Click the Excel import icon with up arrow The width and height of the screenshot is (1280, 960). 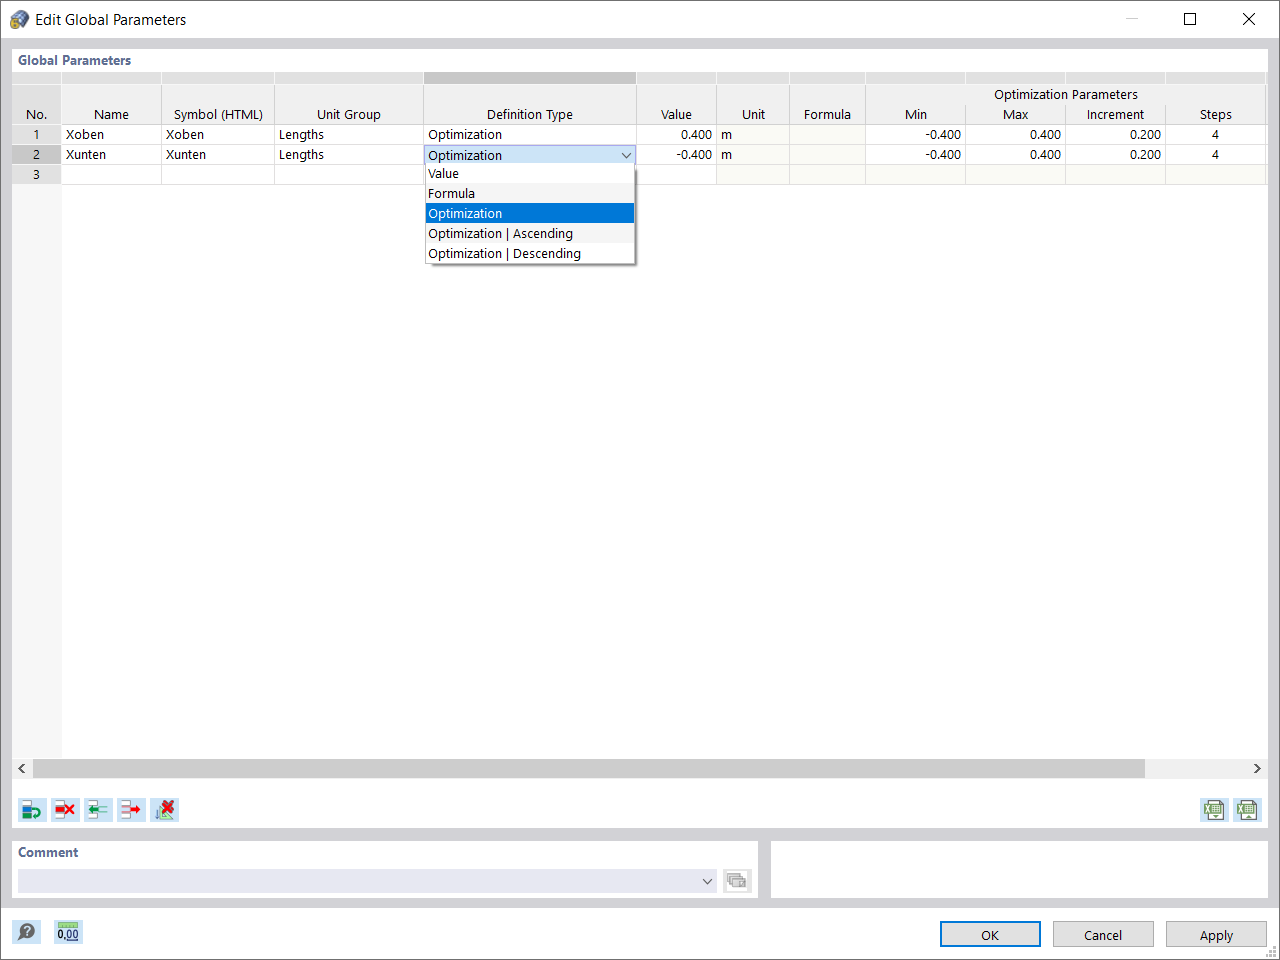coord(1247,809)
